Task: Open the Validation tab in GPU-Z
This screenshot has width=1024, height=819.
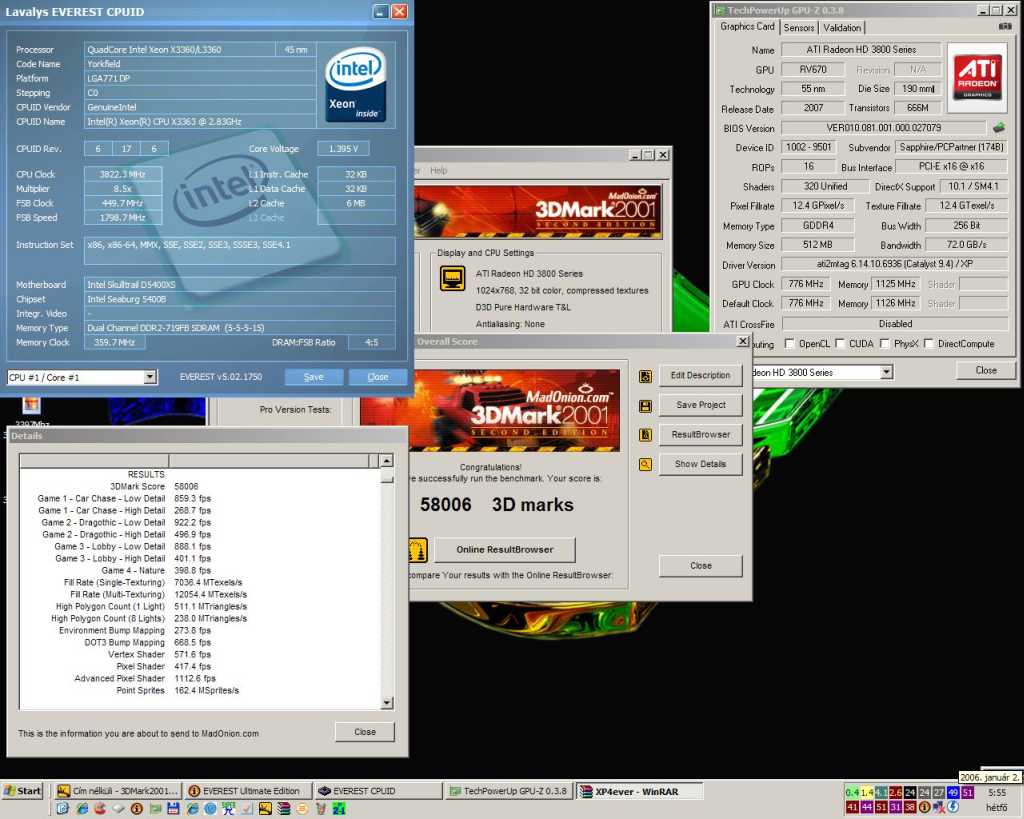Action: point(842,27)
